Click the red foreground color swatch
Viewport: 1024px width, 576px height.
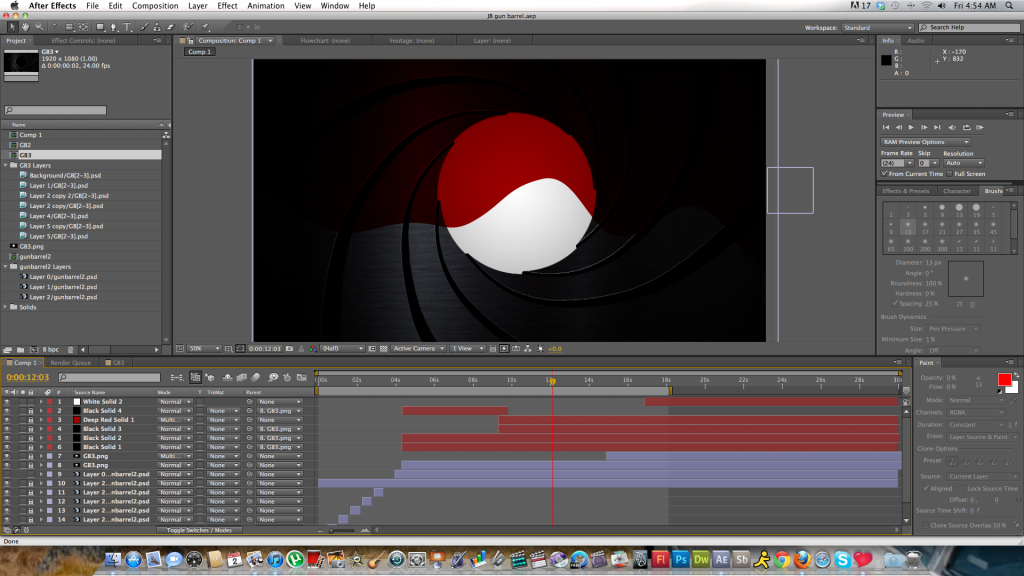1004,379
